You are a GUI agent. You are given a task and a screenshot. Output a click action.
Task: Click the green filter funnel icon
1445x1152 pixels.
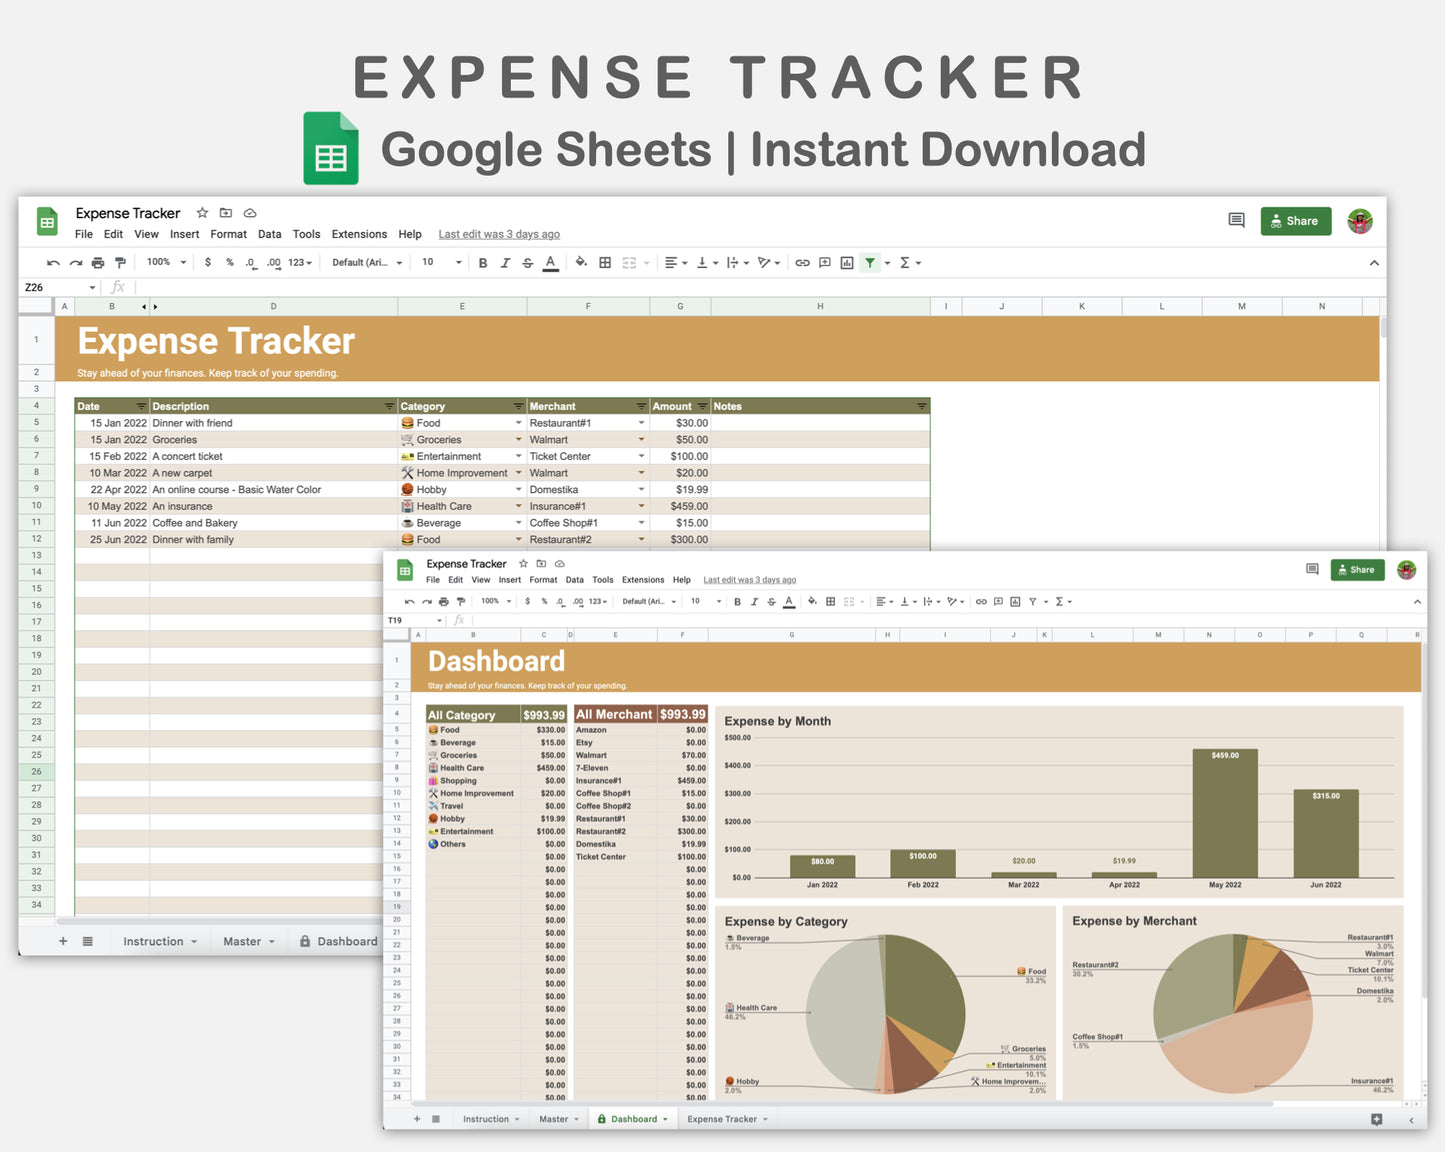869,262
